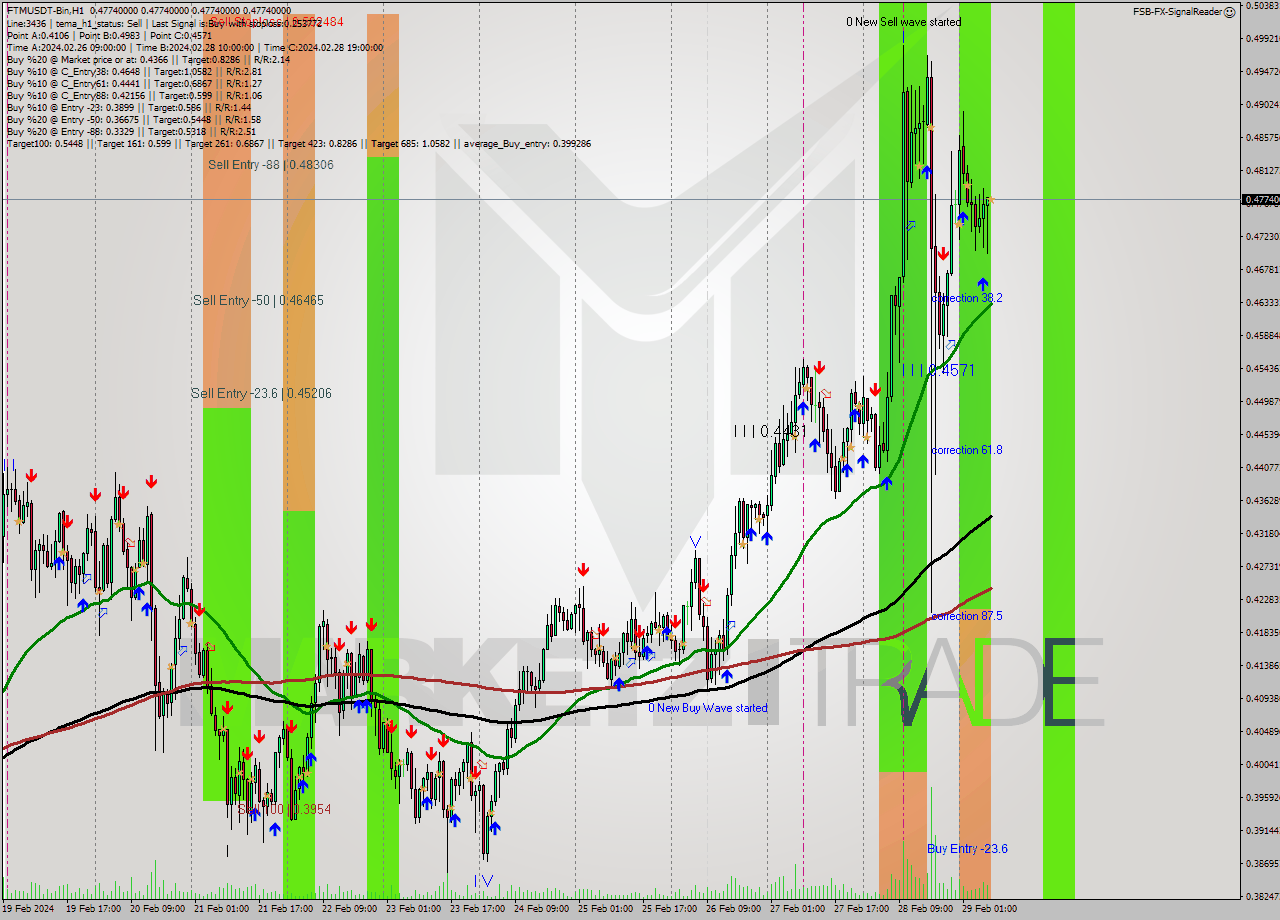Click the 'Buy %20 @ Market price' line
1280x920 pixels.
click(x=148, y=59)
